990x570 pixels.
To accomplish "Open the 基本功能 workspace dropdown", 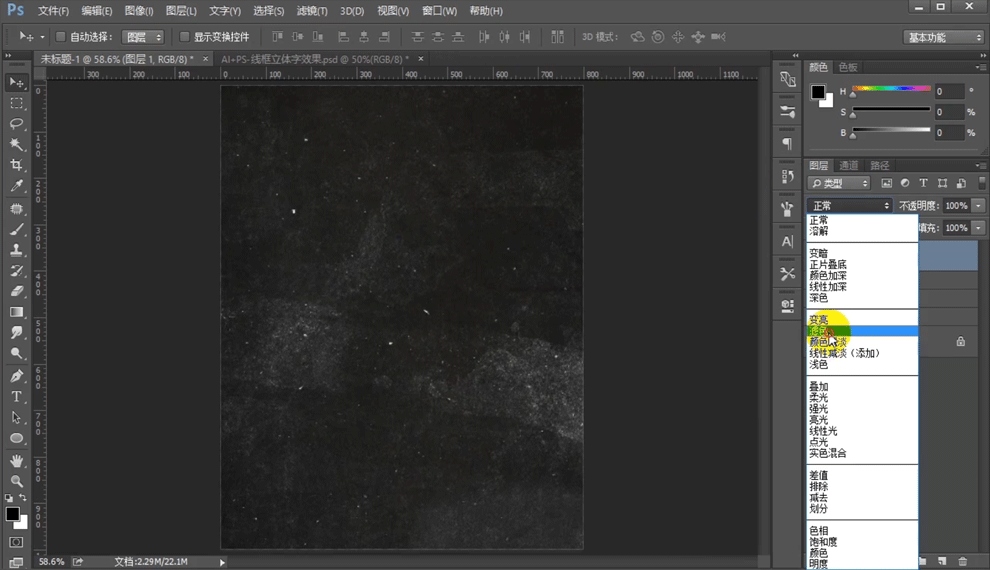I will [x=944, y=37].
